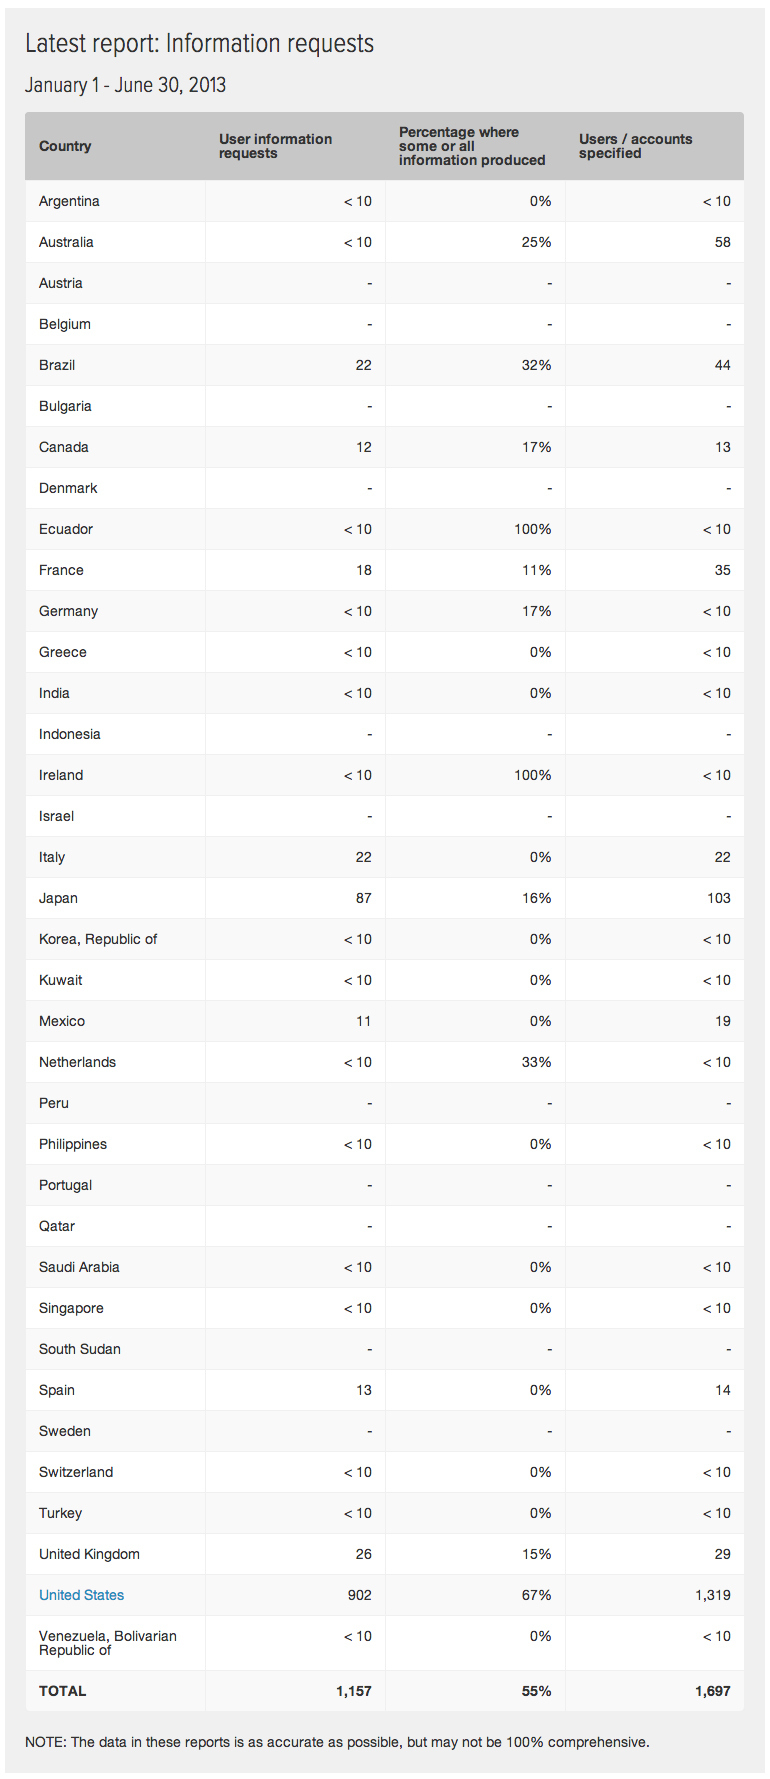Open the United States link

tap(81, 1595)
